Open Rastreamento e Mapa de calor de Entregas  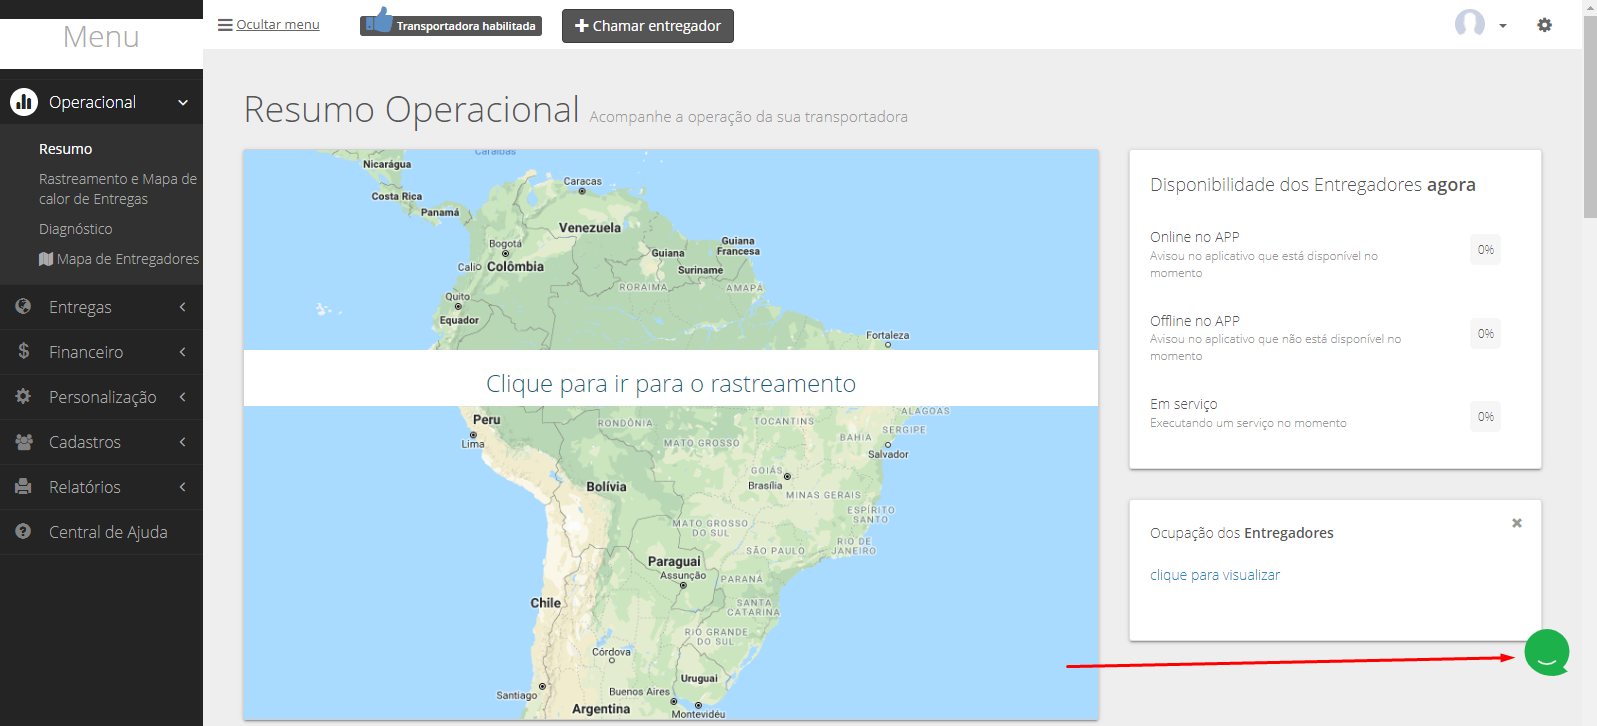118,189
